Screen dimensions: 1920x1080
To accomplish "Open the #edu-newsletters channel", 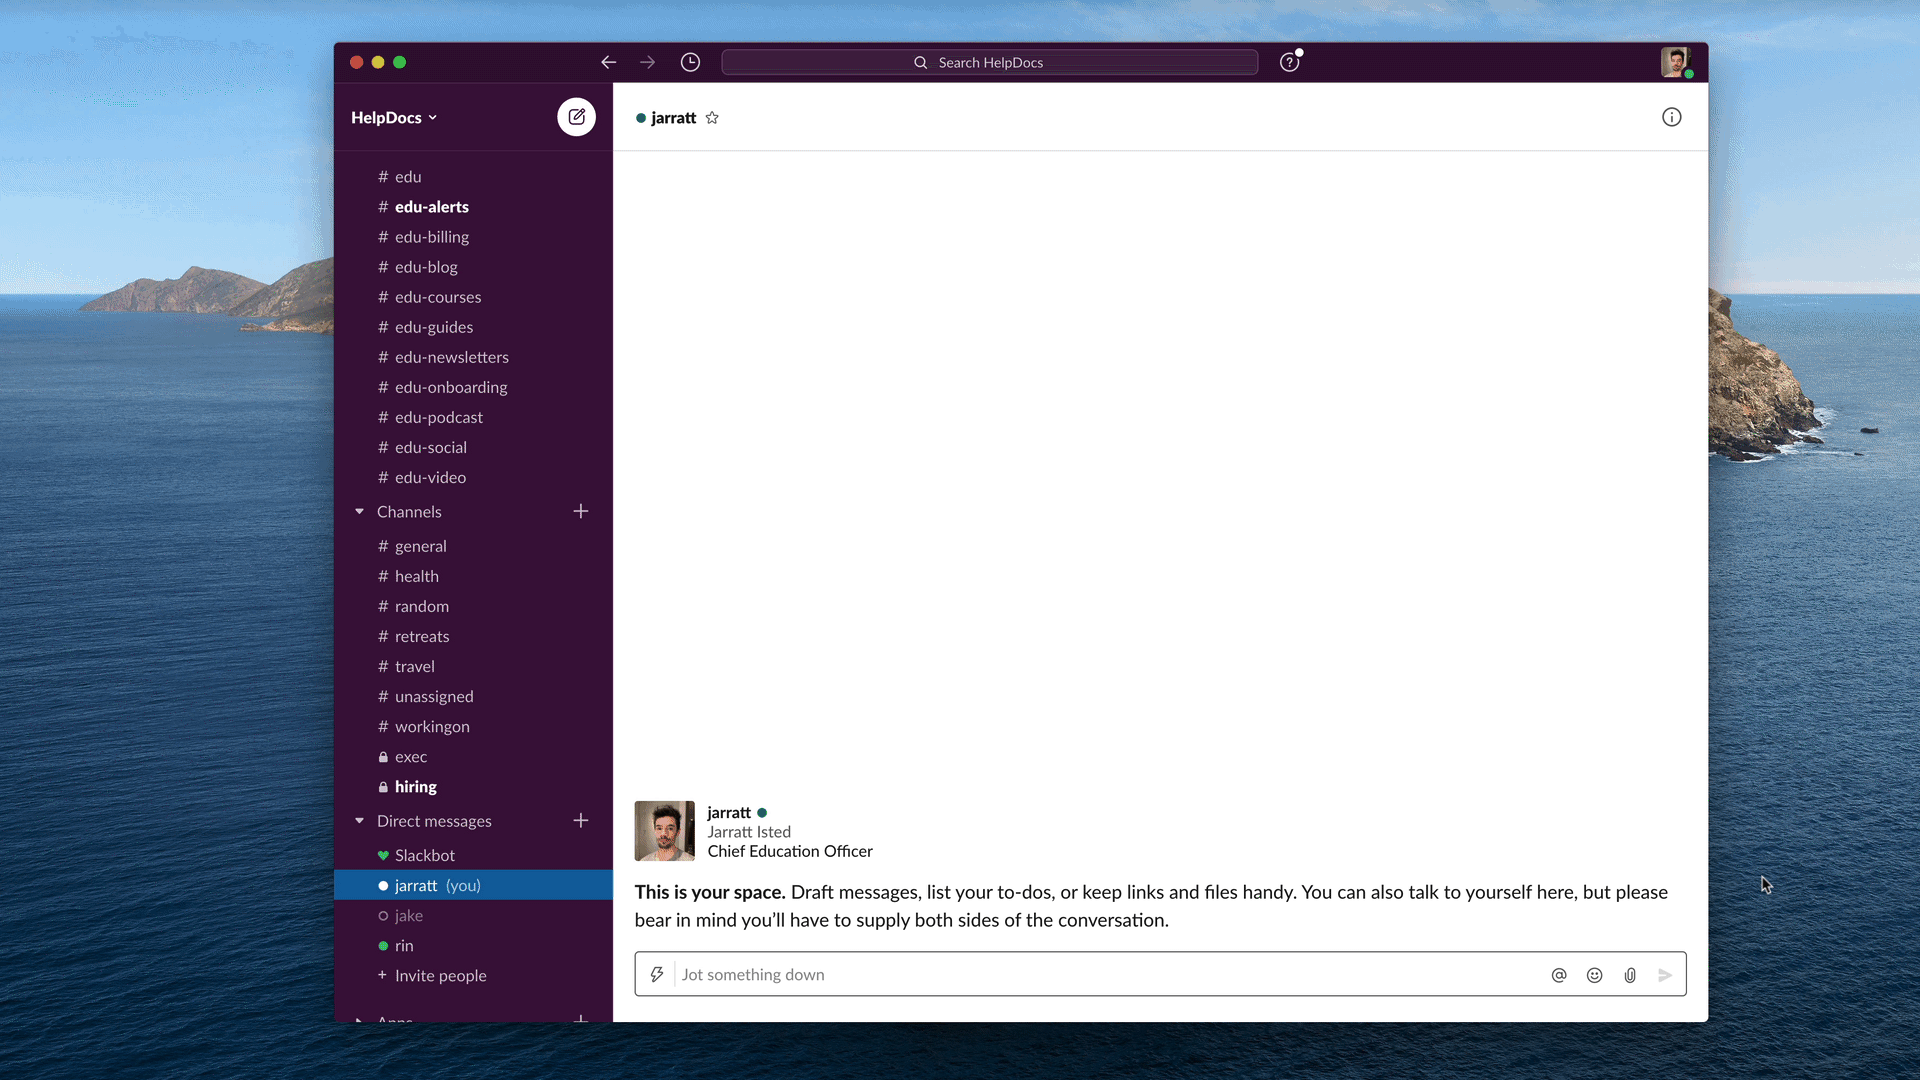I will click(474, 356).
